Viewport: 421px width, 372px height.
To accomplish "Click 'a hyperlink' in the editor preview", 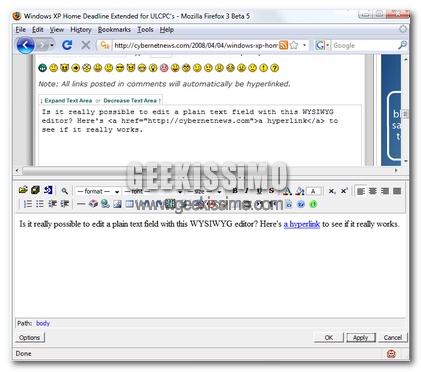I will click(x=302, y=224).
